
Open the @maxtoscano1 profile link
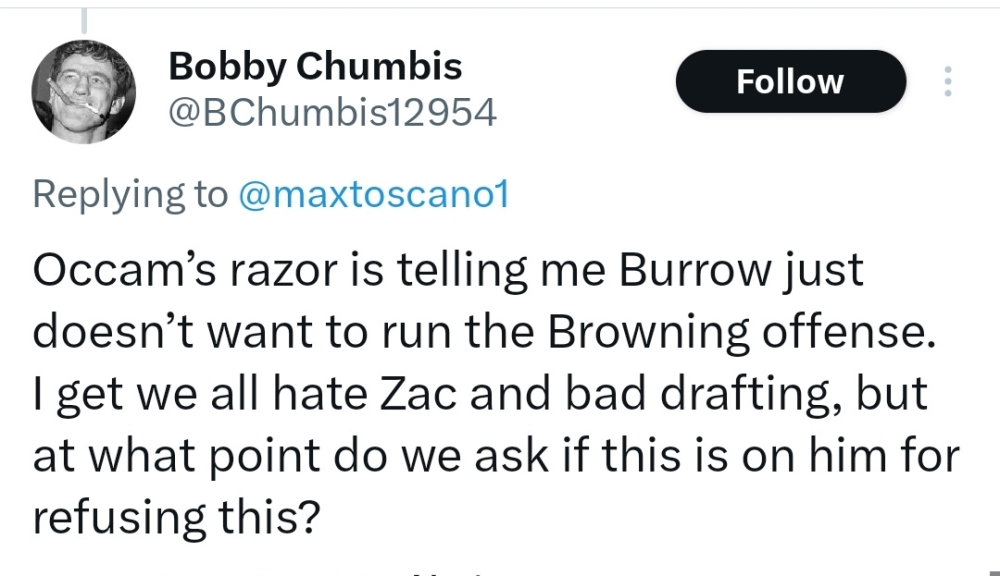pyautogui.click(x=373, y=193)
